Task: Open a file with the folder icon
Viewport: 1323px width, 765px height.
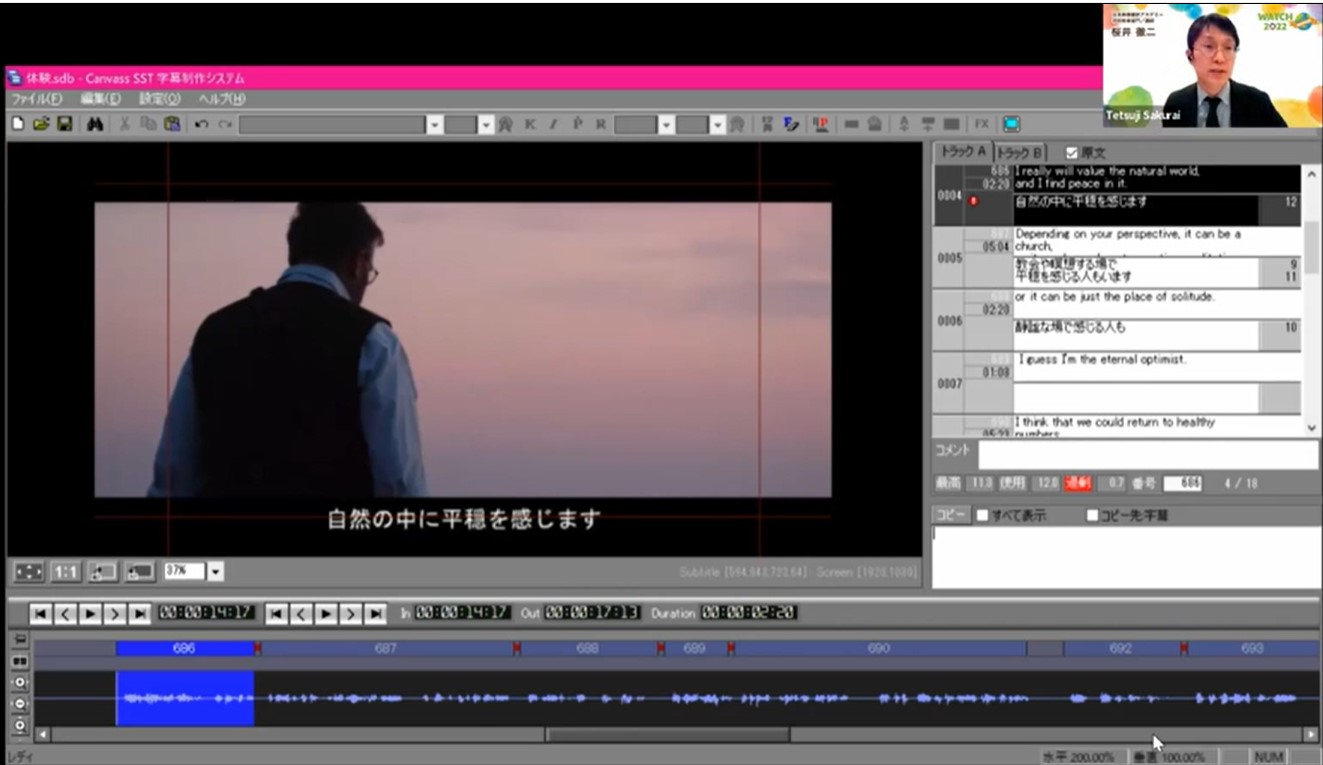Action: (x=41, y=124)
